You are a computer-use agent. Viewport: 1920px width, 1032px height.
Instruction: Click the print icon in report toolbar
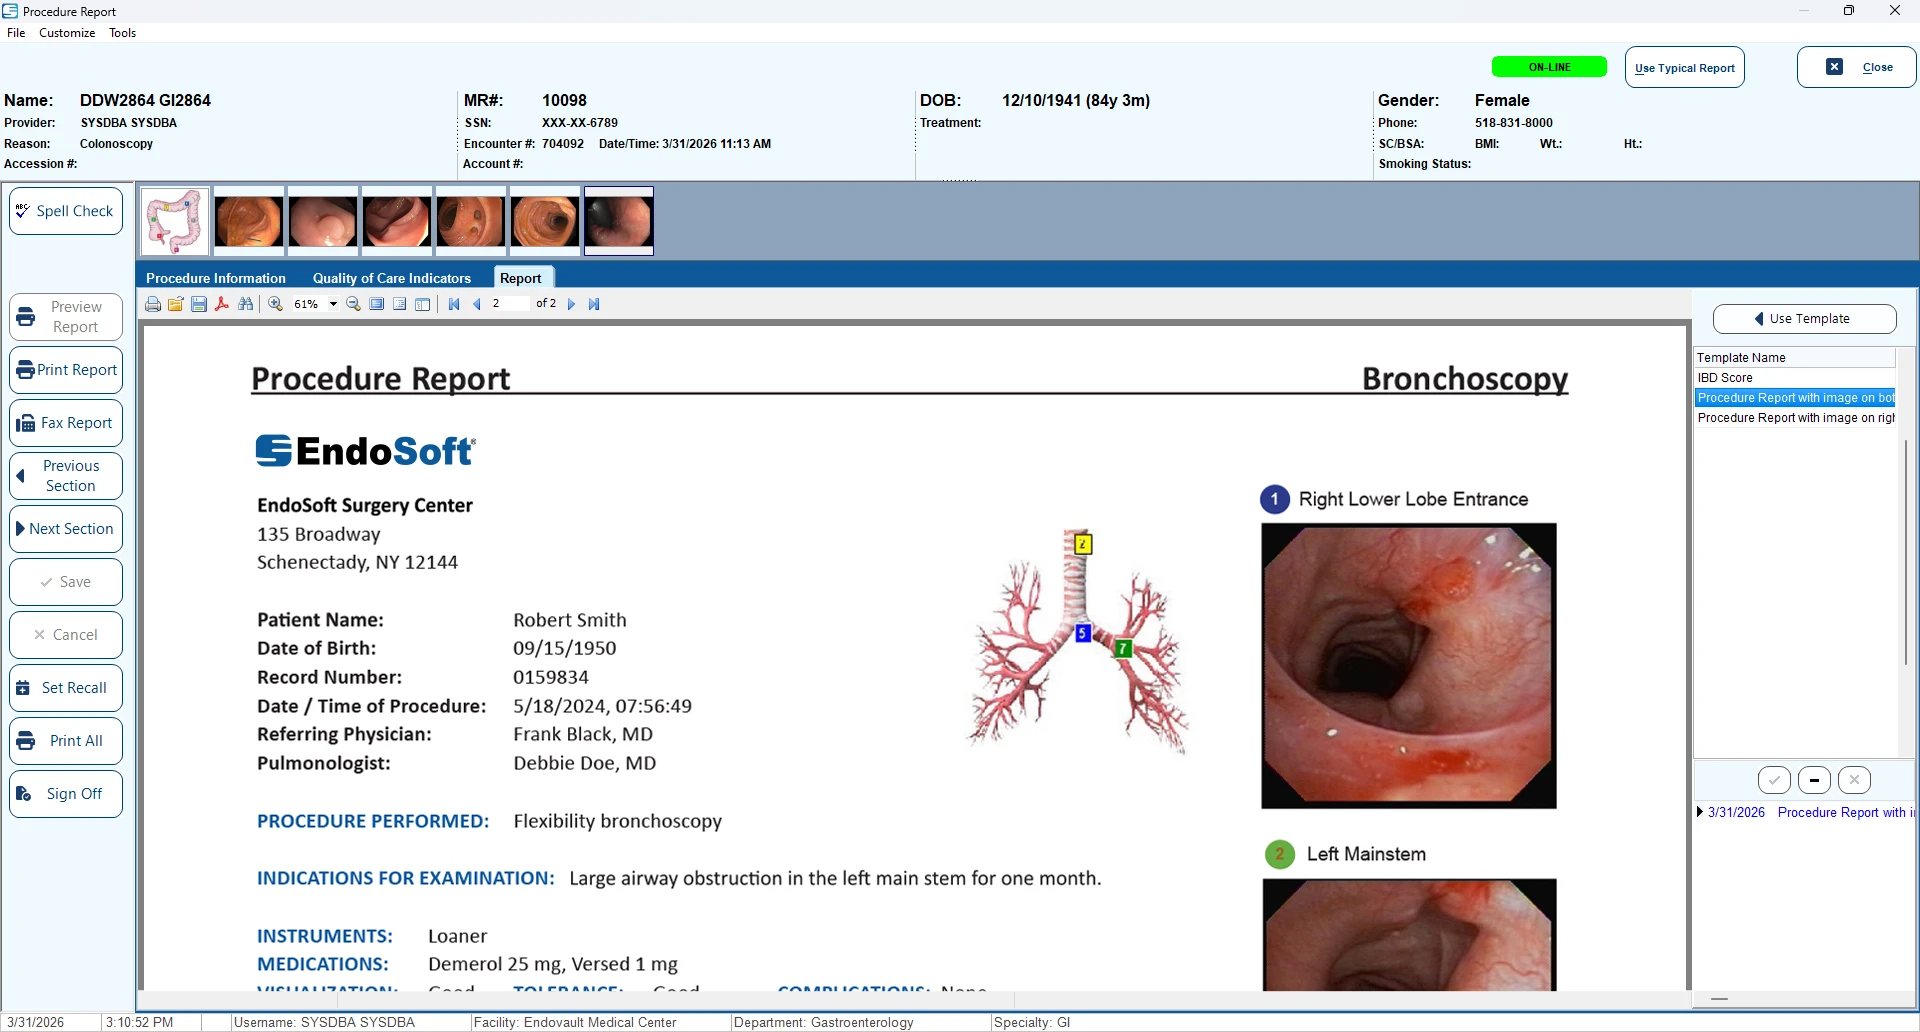pos(153,304)
